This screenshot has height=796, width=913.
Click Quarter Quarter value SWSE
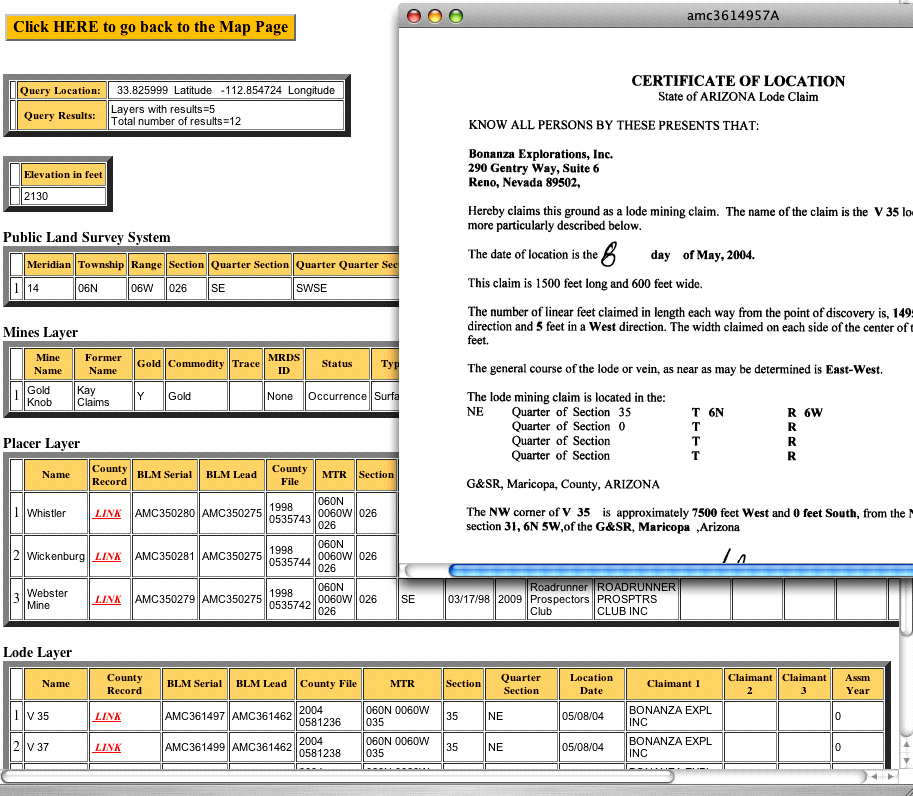click(346, 288)
